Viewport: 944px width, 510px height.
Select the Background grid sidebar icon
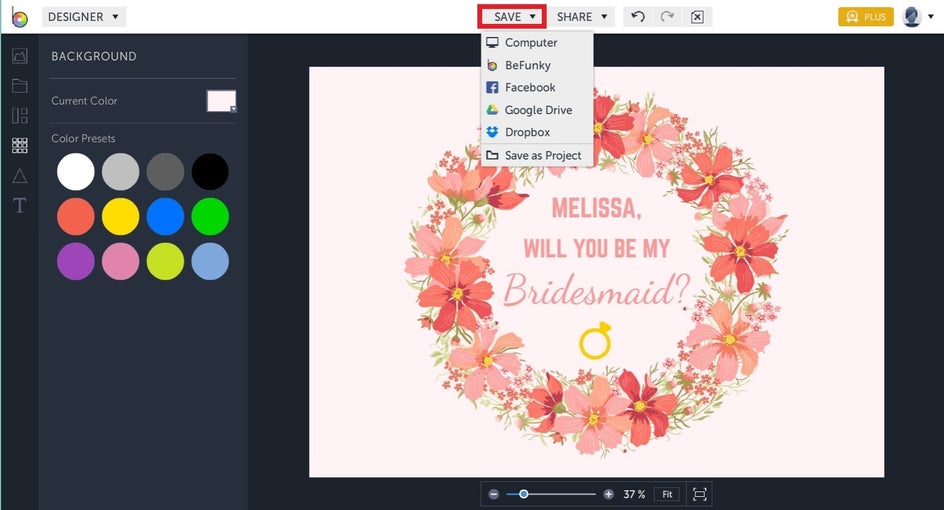[20, 145]
